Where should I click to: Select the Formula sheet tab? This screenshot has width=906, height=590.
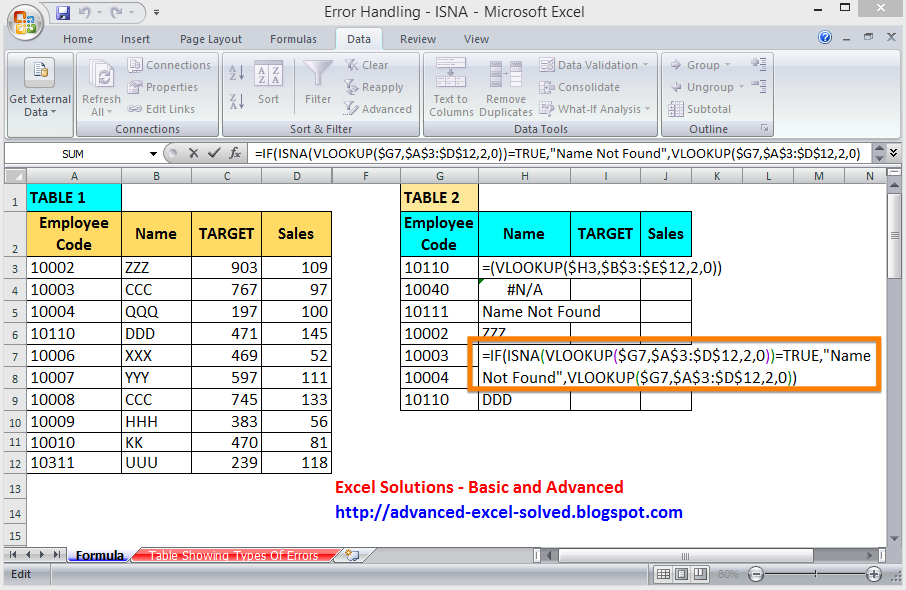pyautogui.click(x=99, y=555)
